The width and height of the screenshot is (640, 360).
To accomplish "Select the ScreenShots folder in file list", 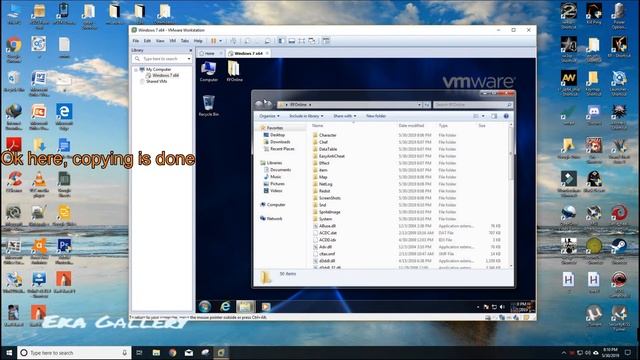I will pyautogui.click(x=327, y=198).
